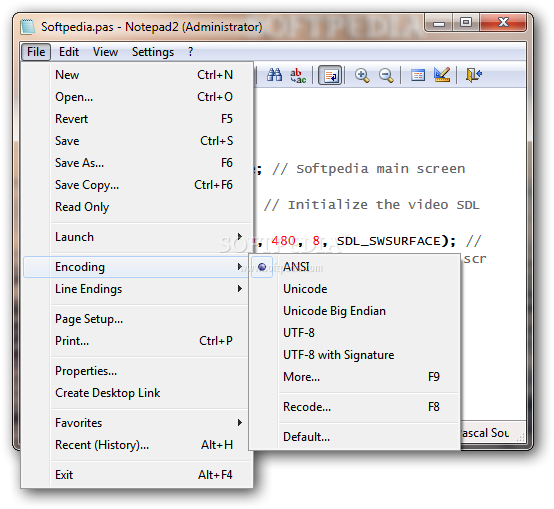
Task: Click Exit in File menu
Action: pos(138,474)
